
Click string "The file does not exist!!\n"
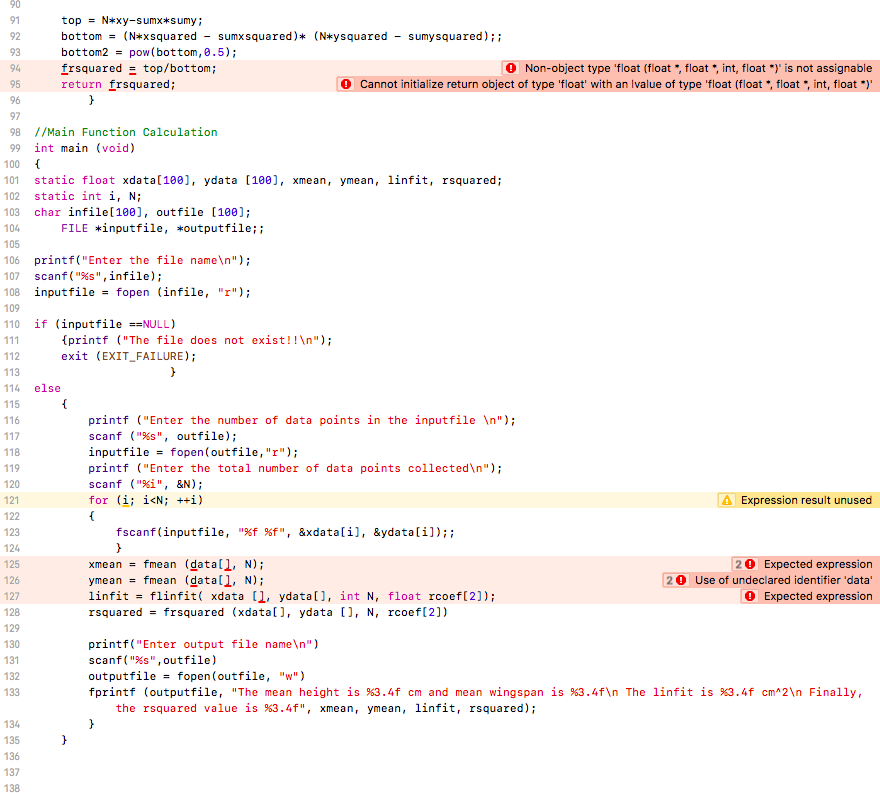[x=221, y=340]
